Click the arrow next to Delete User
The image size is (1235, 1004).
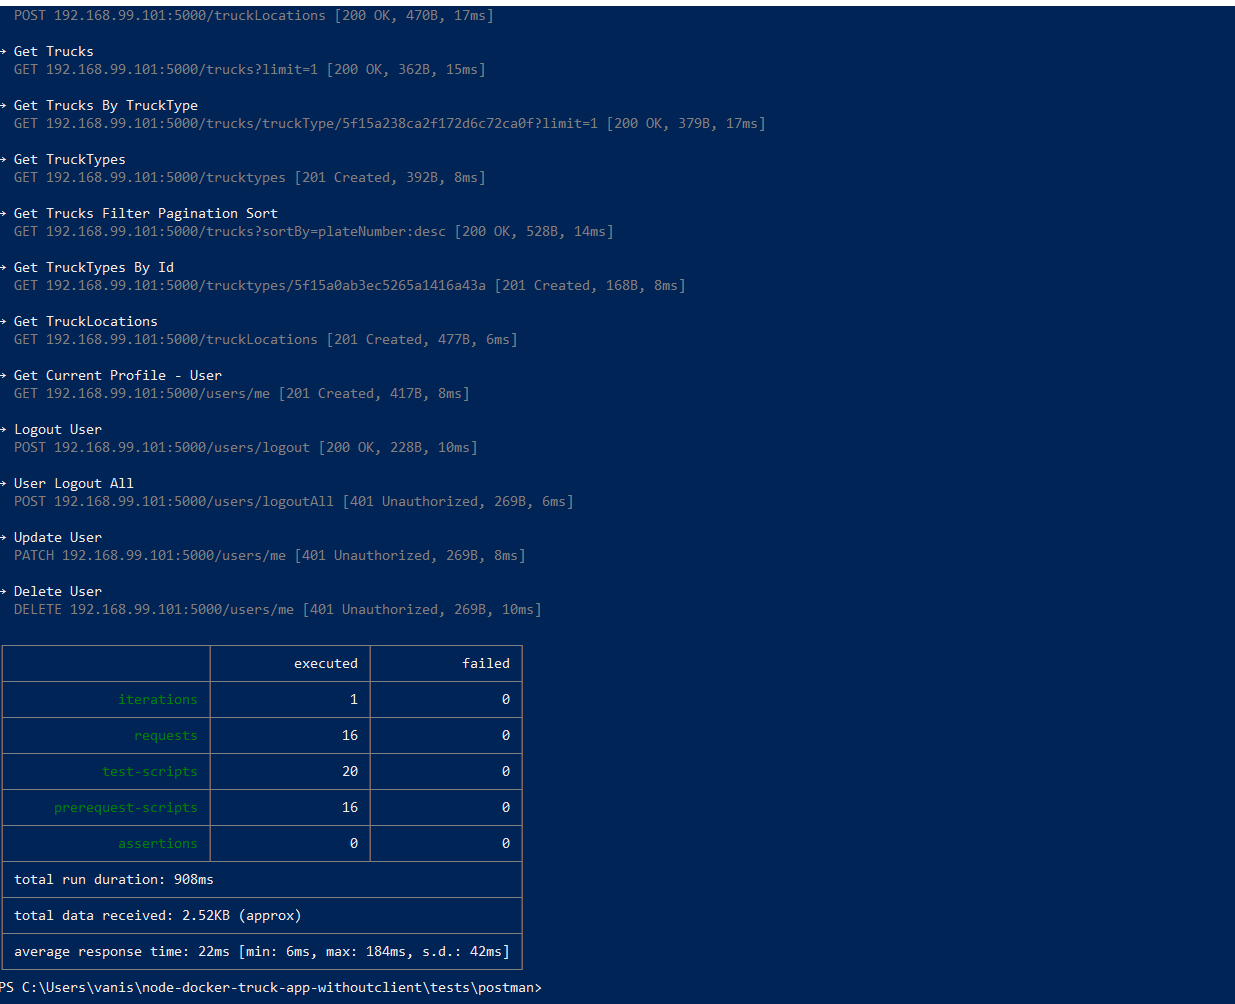click(x=4, y=591)
